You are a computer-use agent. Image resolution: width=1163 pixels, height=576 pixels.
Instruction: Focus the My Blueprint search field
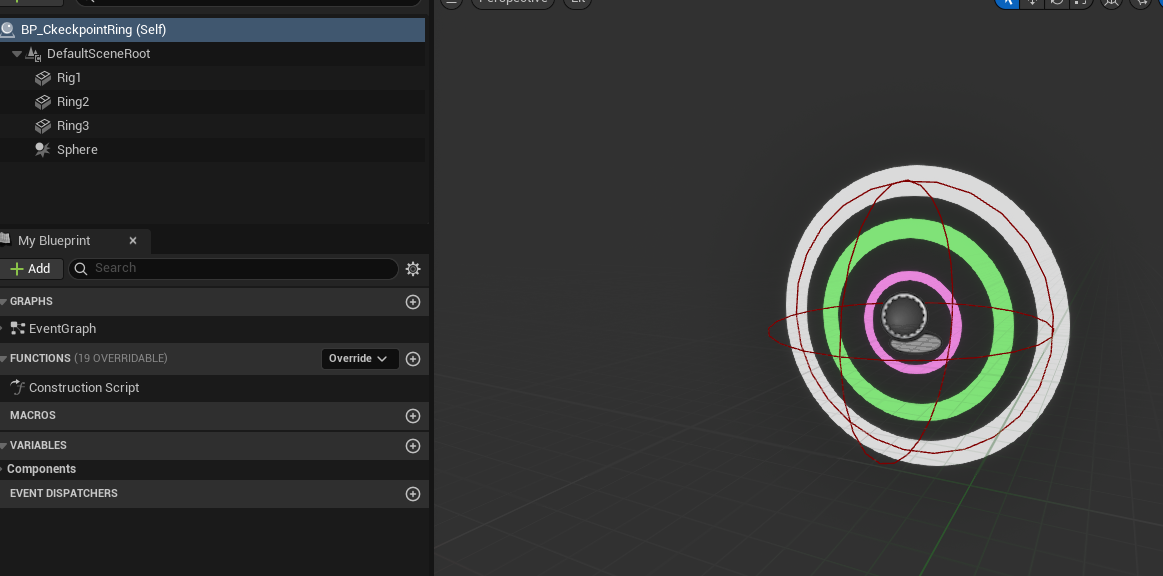tap(233, 268)
